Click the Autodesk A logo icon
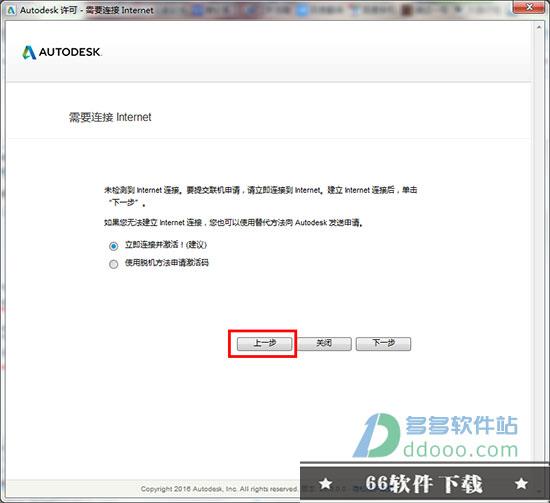Screen dimensions: 550x503 click(29, 53)
